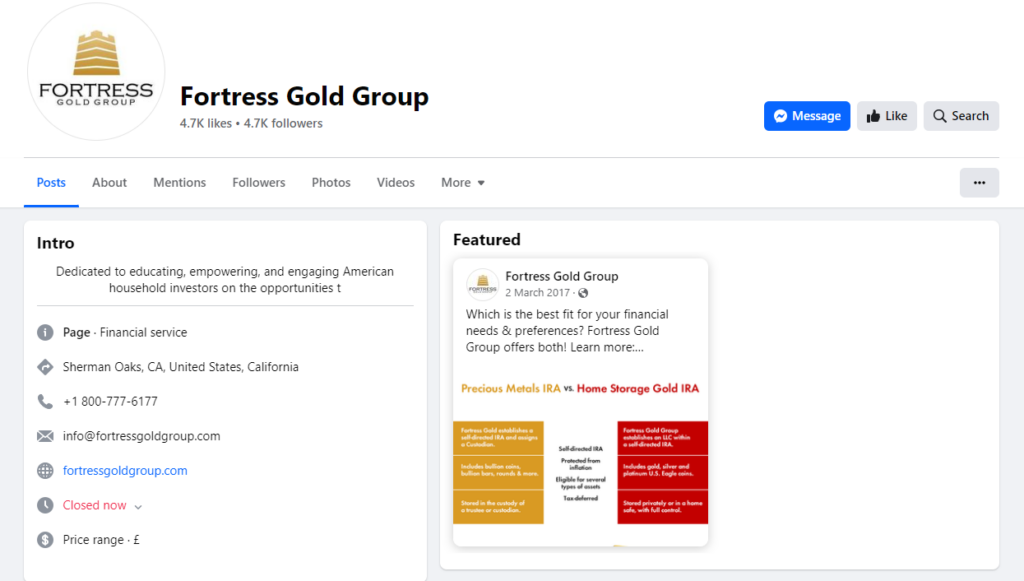Click the opening hours clock icon
The width and height of the screenshot is (1024, 581).
point(45,505)
